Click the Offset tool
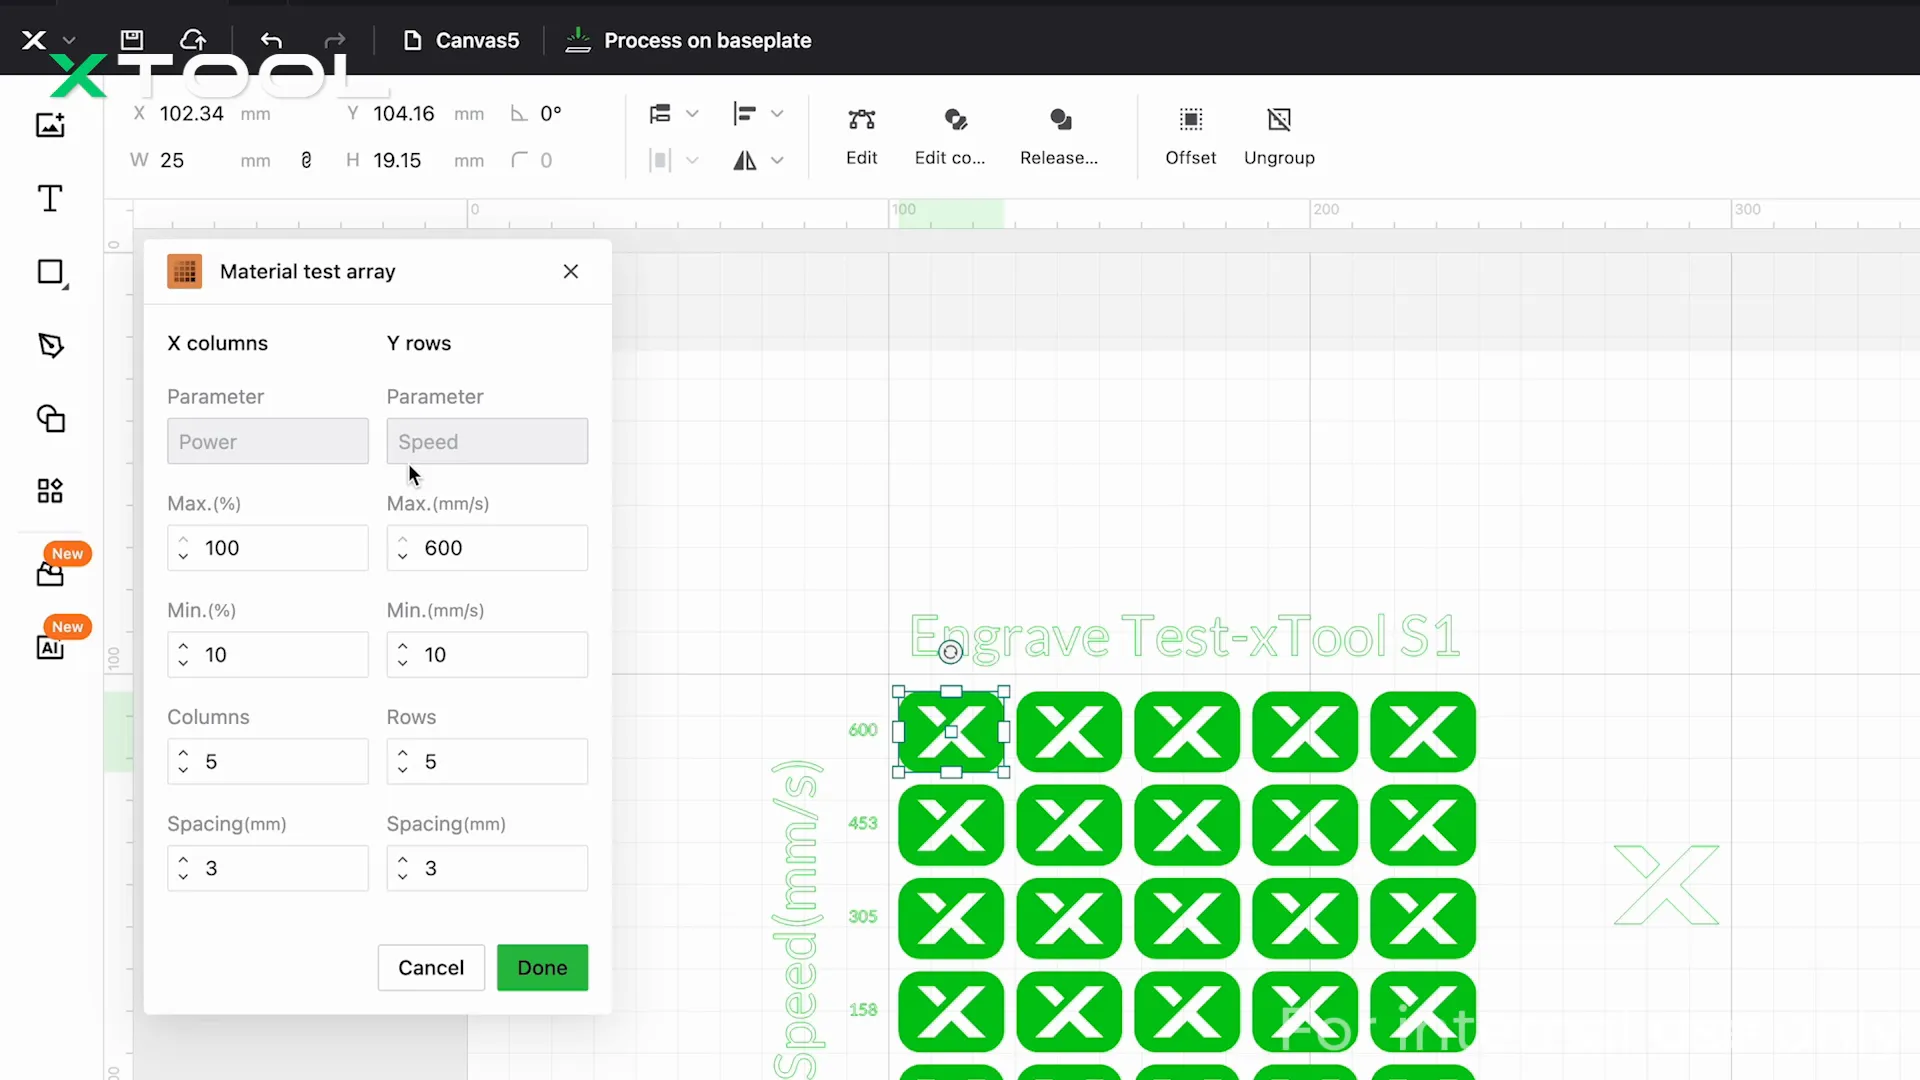 coord(1190,136)
